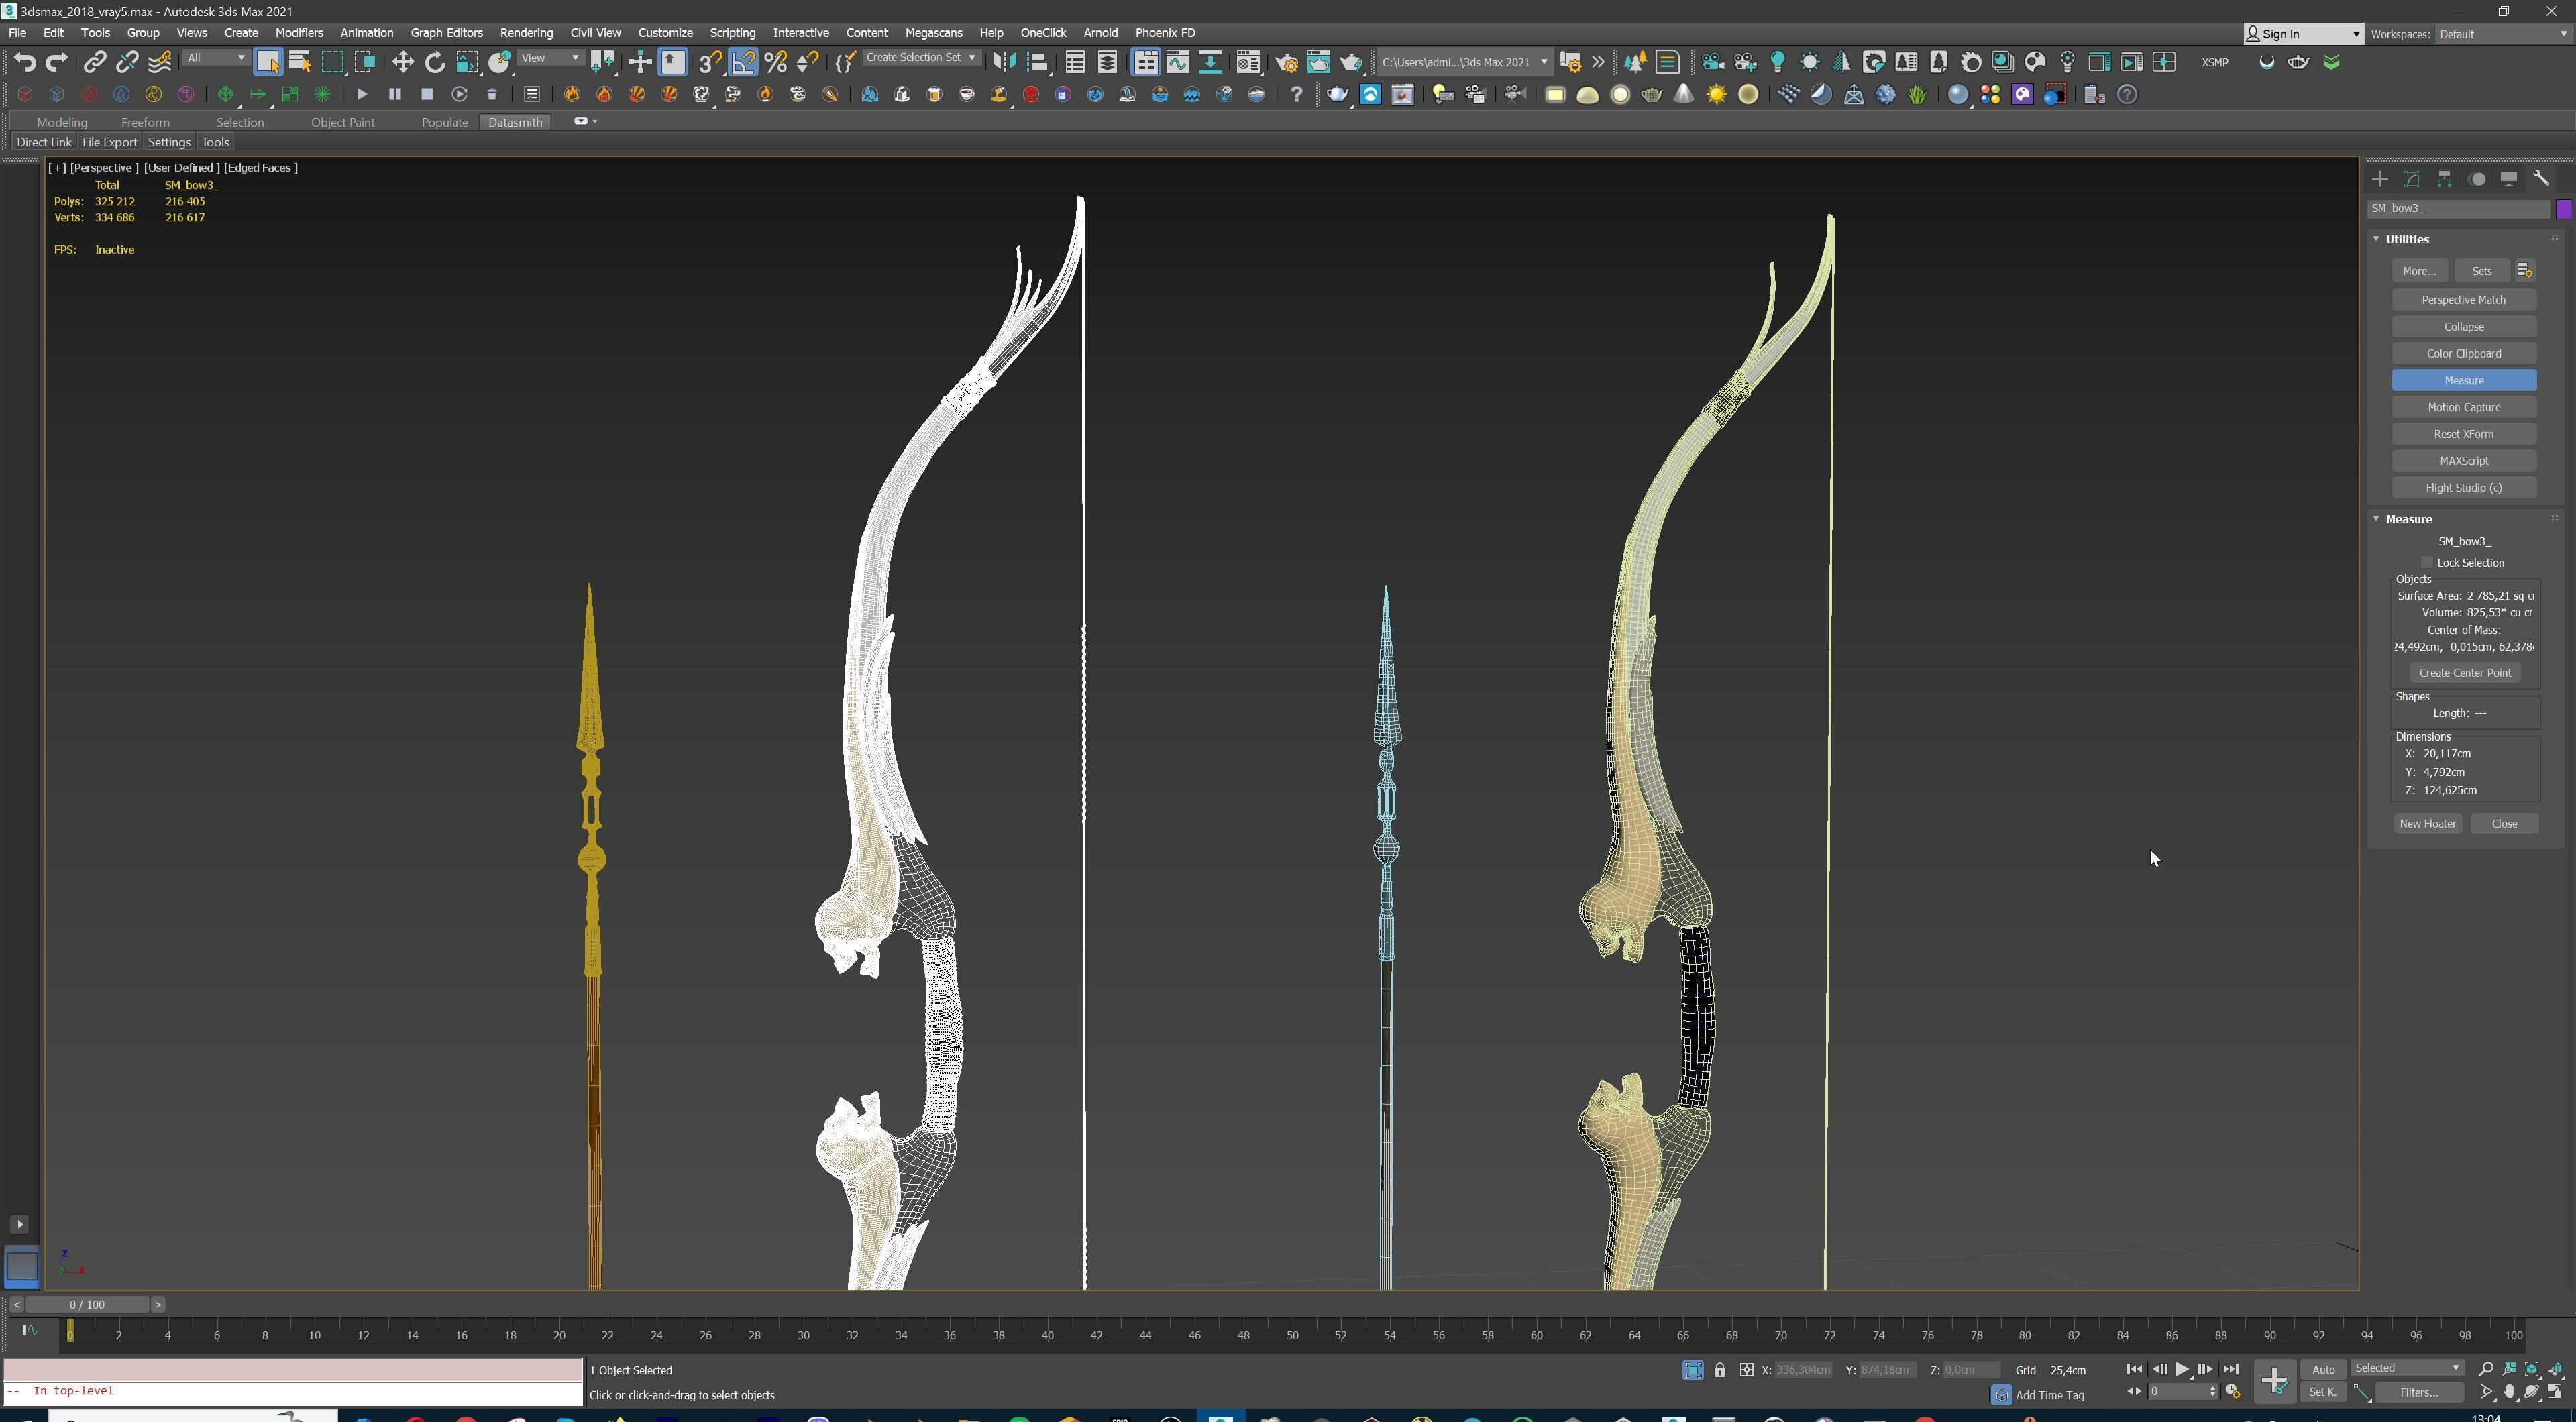
Task: Open the Rendering menu
Action: (x=526, y=33)
